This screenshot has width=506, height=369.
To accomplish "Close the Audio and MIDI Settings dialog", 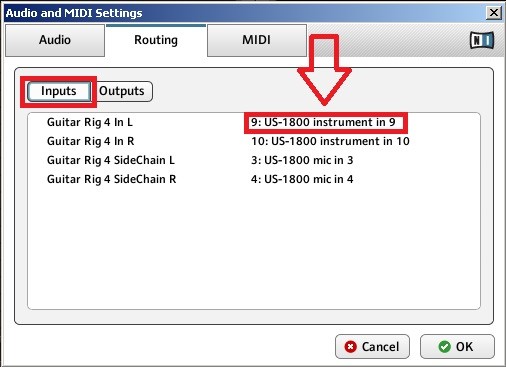I will pyautogui.click(x=494, y=13).
